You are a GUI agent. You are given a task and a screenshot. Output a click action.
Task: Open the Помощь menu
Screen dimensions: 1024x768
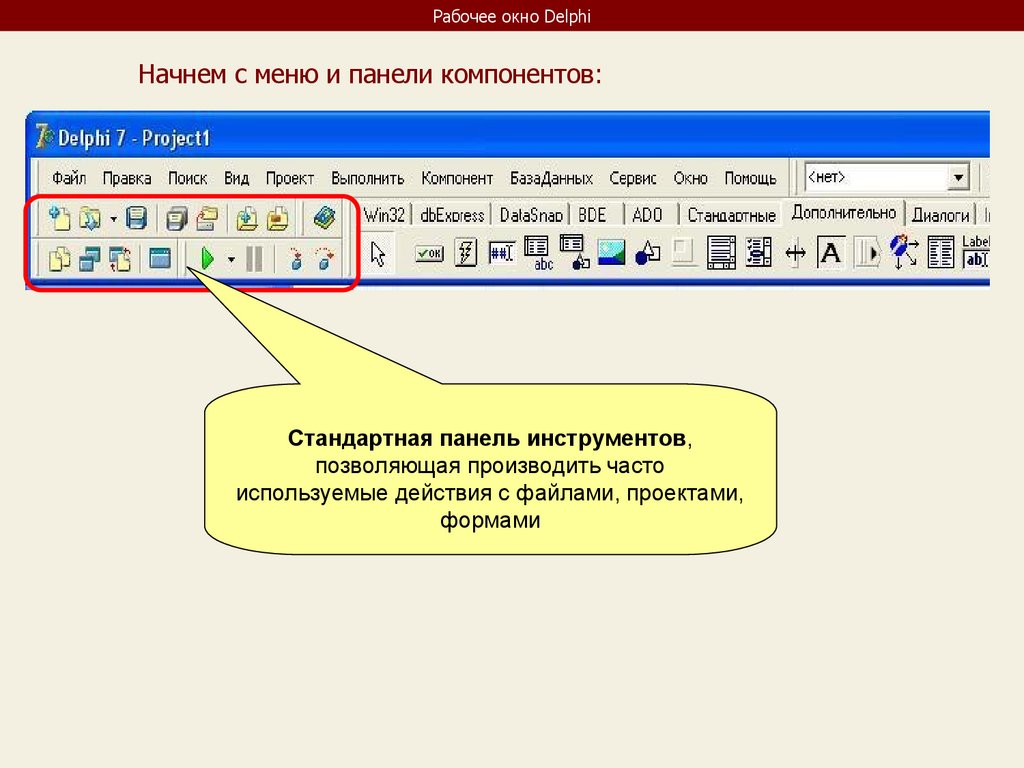[x=750, y=178]
